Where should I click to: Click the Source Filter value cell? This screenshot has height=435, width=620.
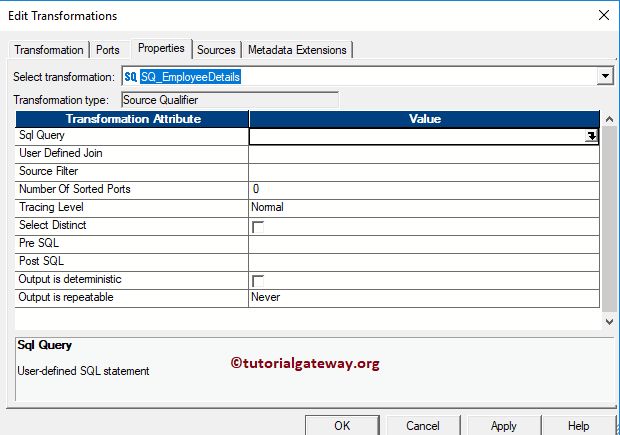[424, 172]
